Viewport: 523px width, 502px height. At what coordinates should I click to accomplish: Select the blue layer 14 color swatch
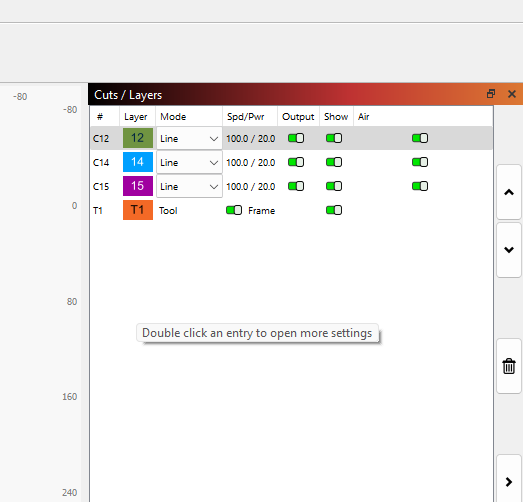point(138,162)
